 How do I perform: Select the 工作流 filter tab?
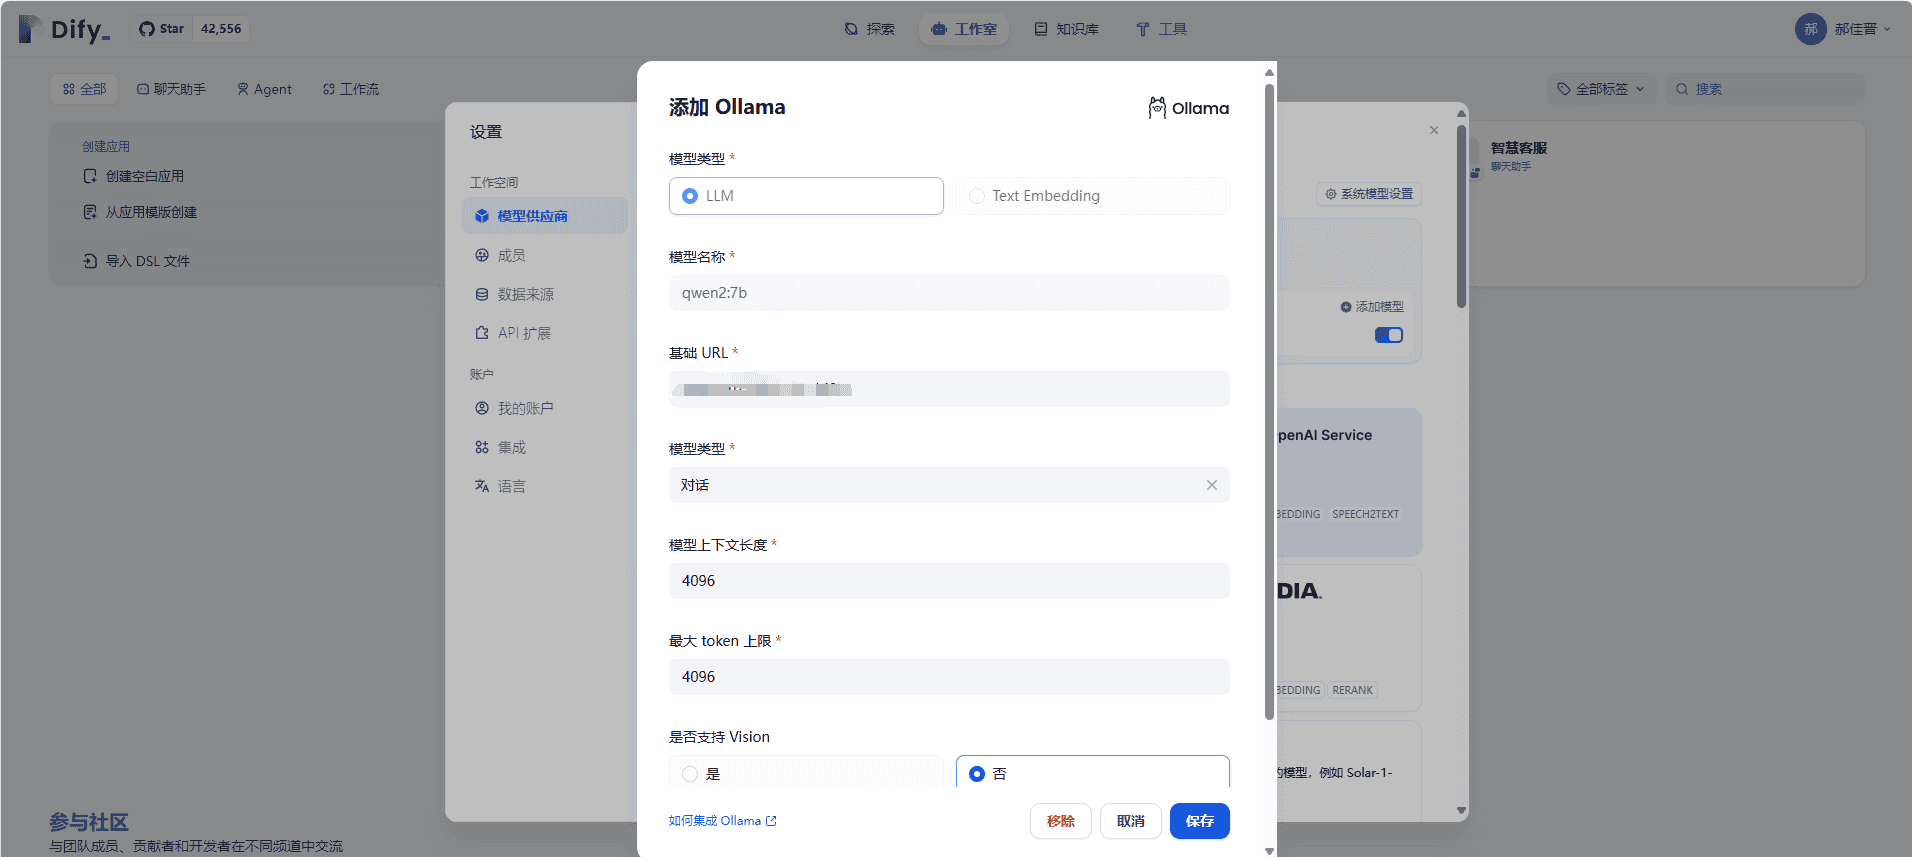(x=350, y=89)
